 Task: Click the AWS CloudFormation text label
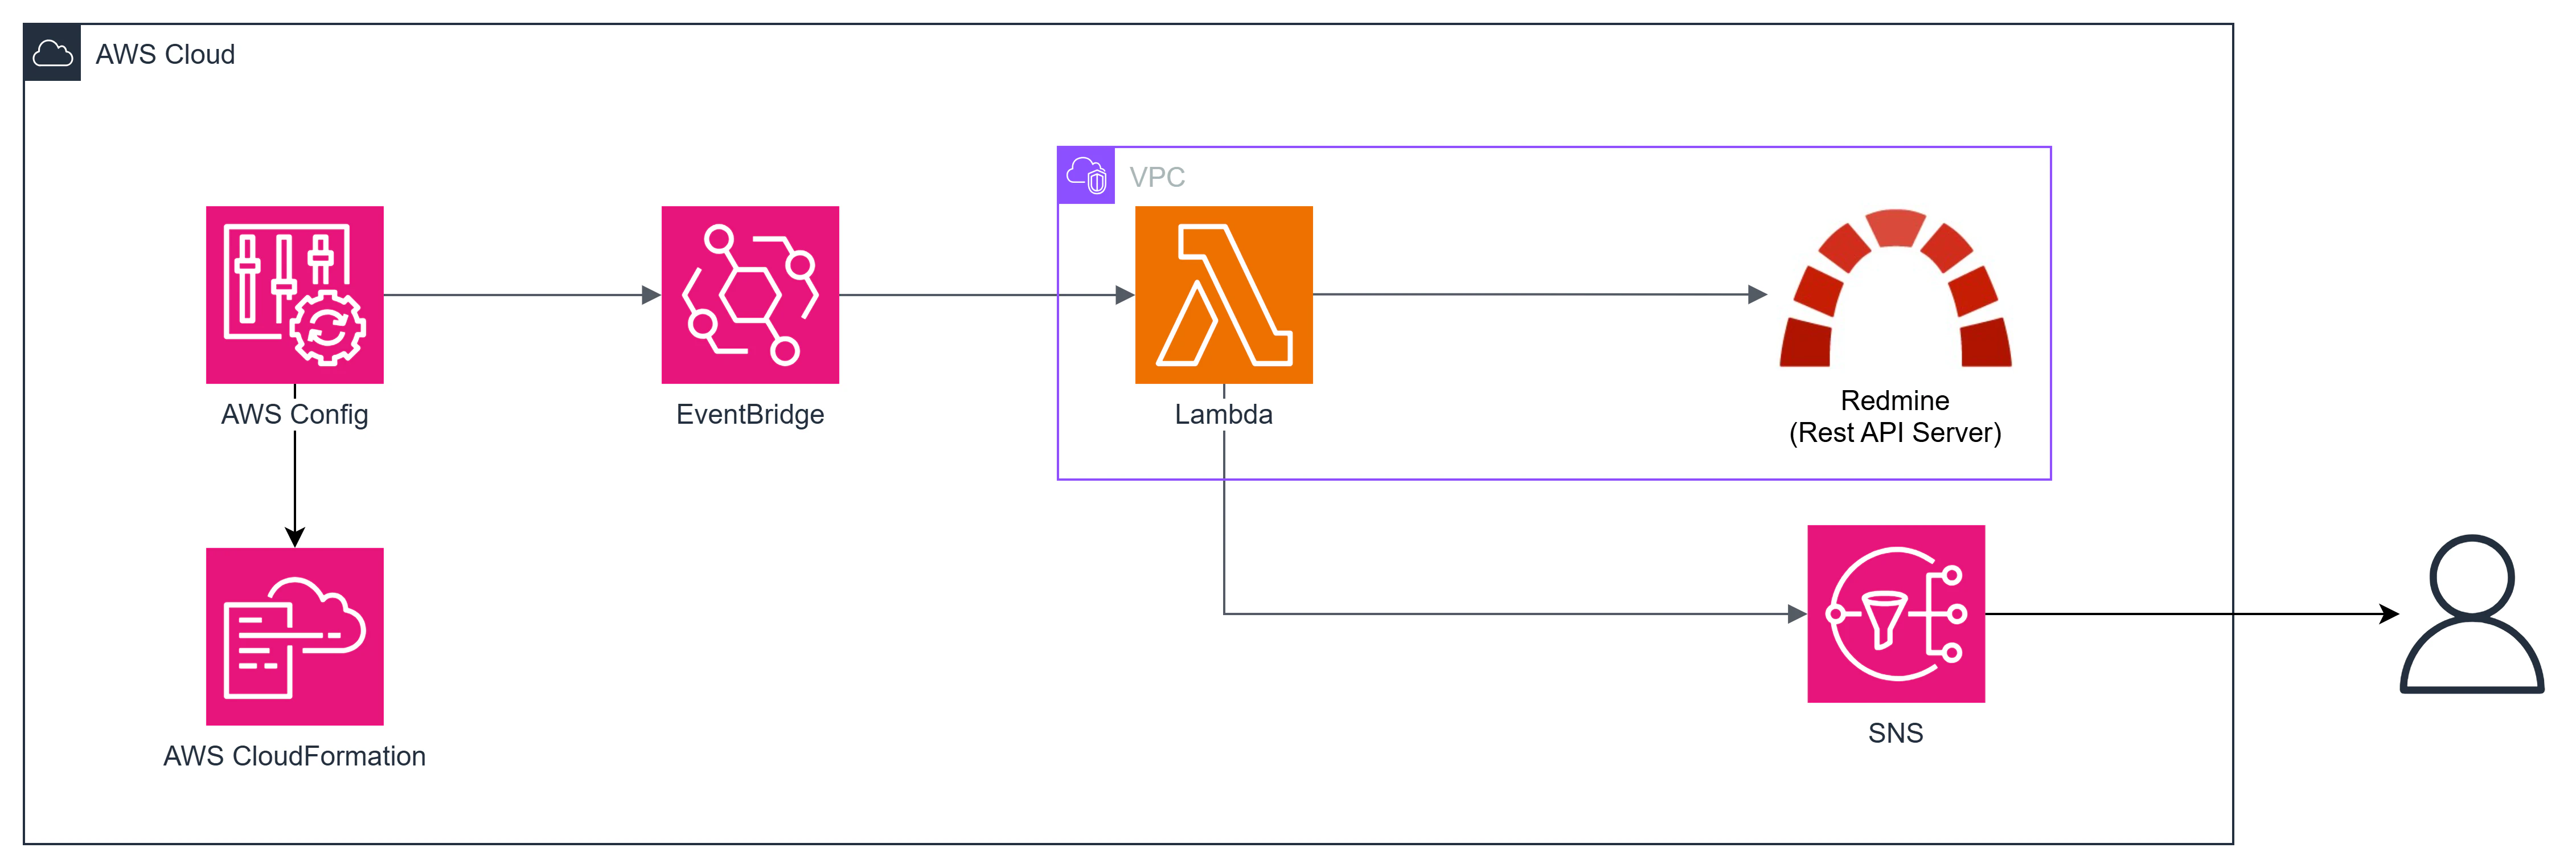tap(294, 756)
